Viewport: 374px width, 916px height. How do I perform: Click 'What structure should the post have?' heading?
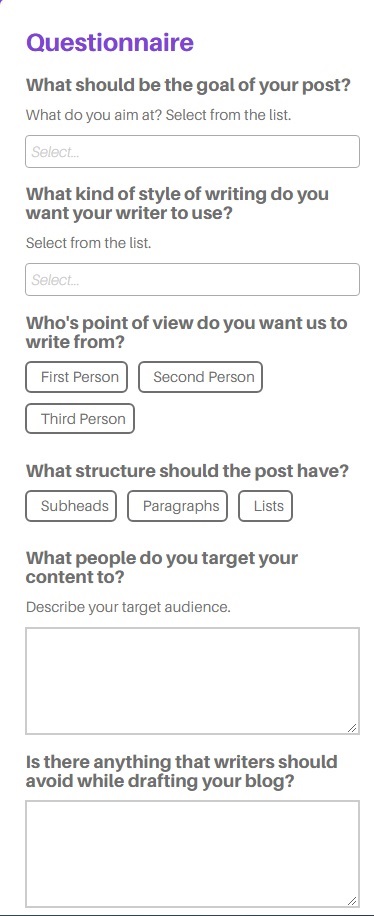[187, 471]
